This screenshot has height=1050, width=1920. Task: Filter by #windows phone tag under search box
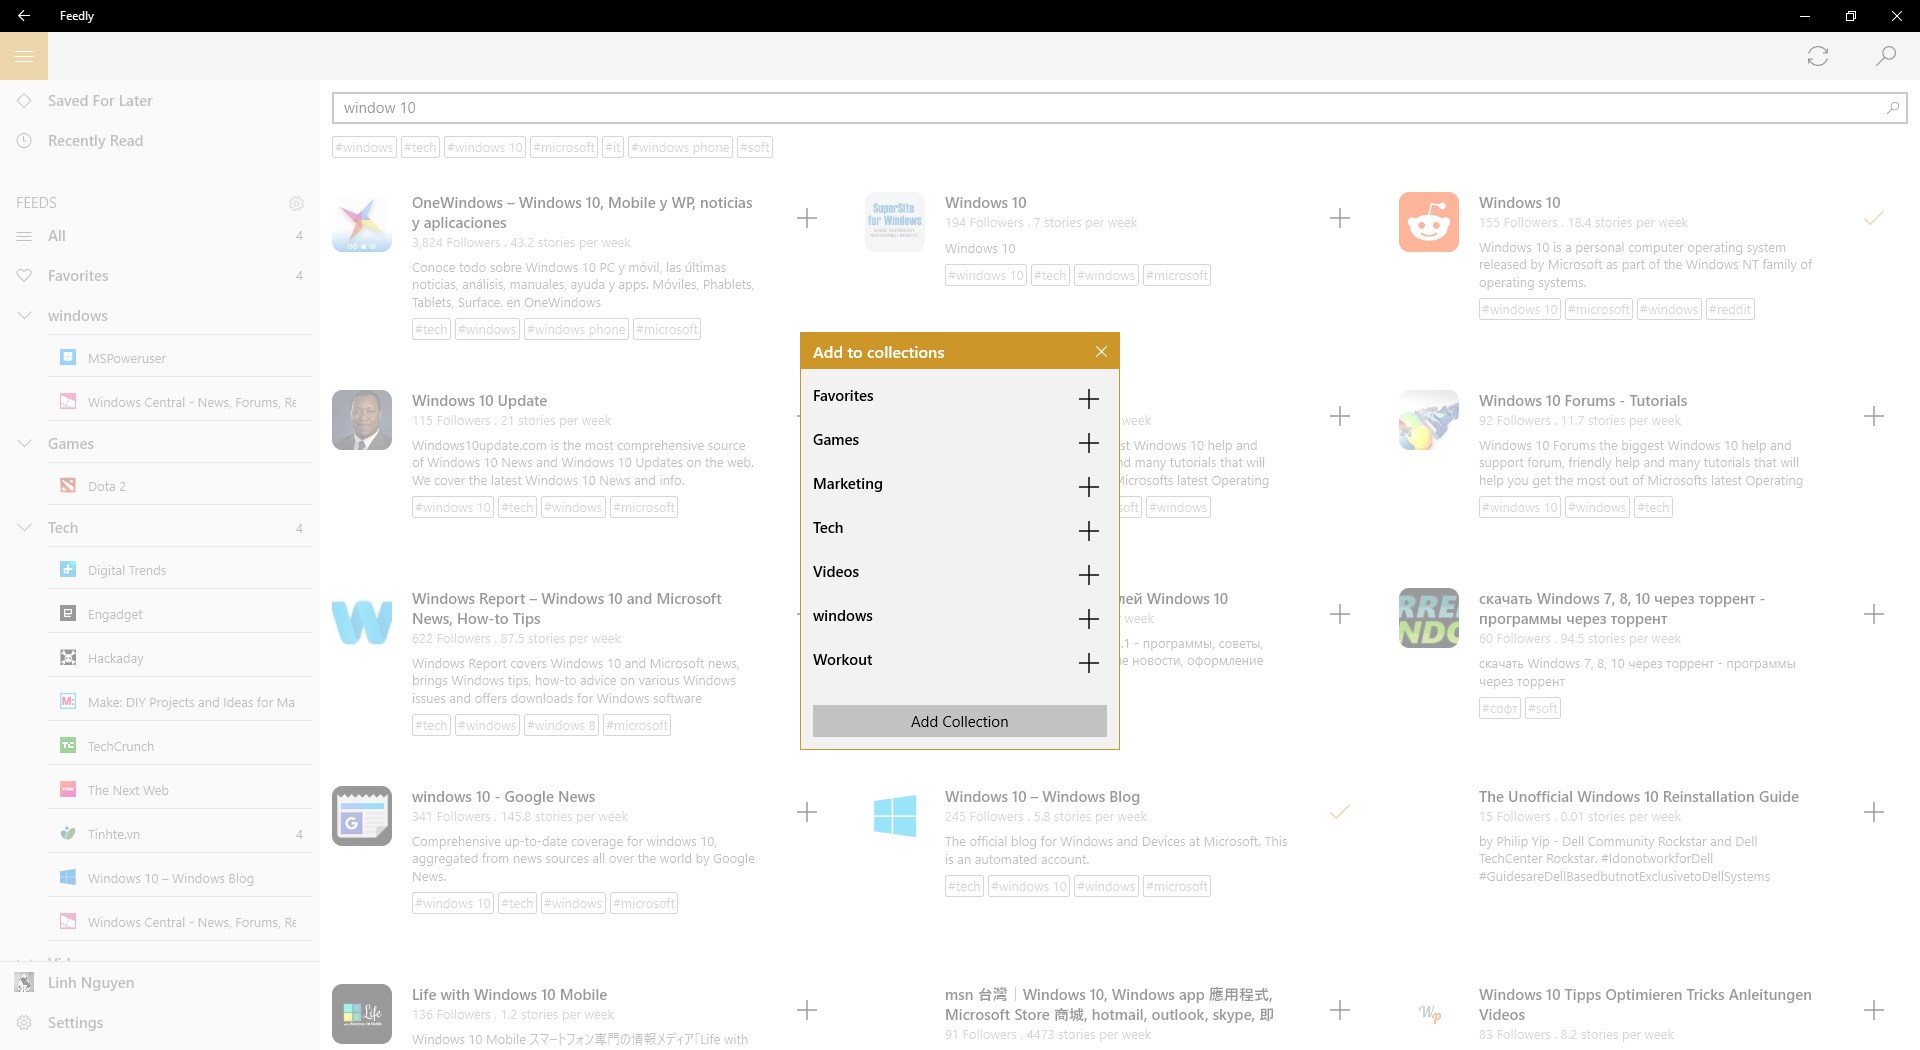click(680, 147)
